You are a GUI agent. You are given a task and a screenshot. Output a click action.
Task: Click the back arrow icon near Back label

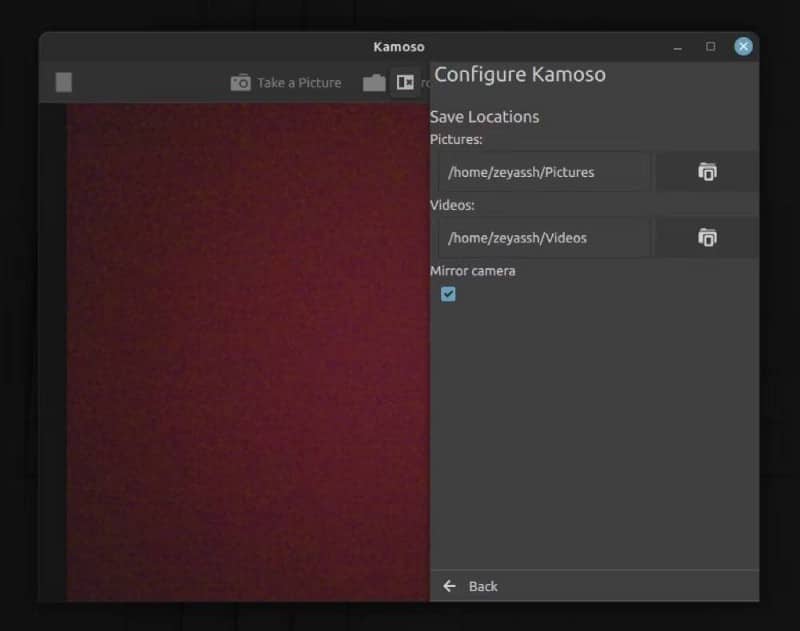click(450, 586)
